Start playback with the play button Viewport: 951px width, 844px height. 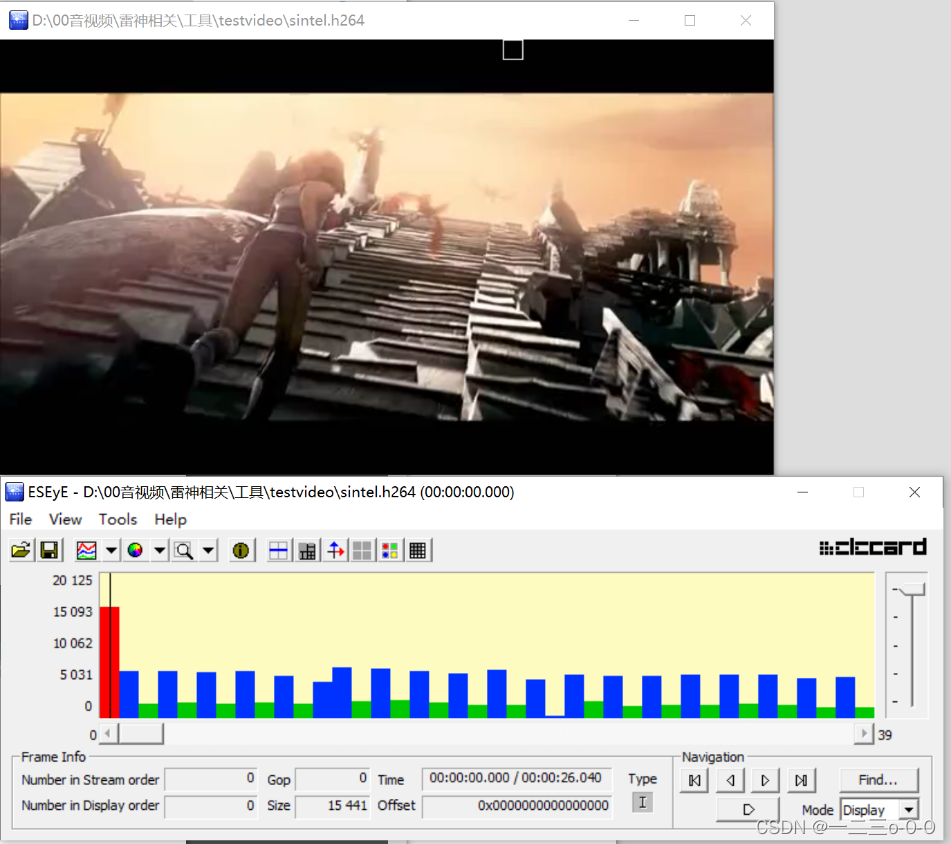(x=748, y=809)
